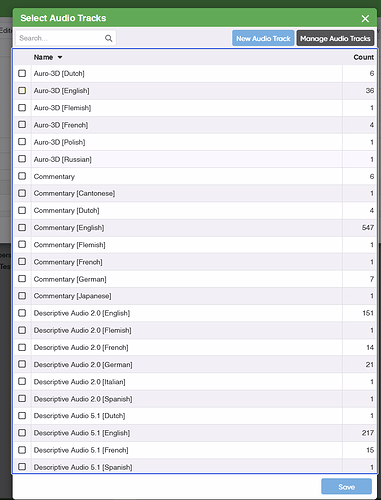Close the Select Audio Tracks dialog
381x500 pixels.
[365, 19]
